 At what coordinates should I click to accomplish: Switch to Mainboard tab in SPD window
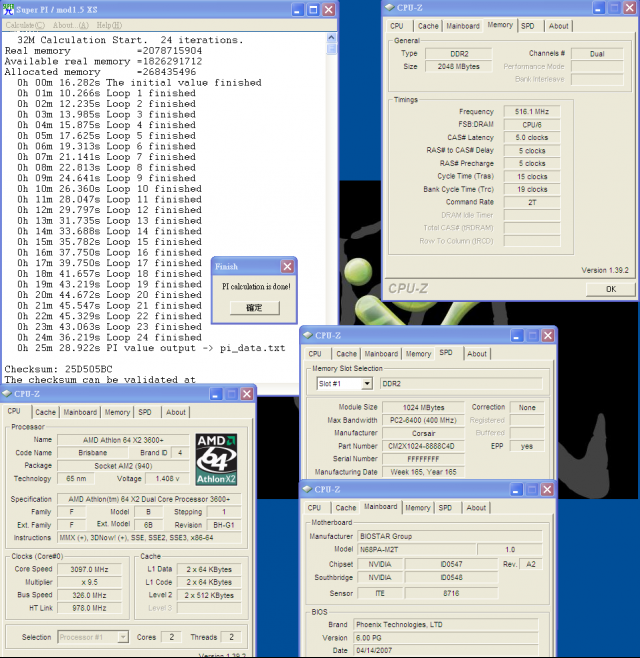[x=381, y=354]
